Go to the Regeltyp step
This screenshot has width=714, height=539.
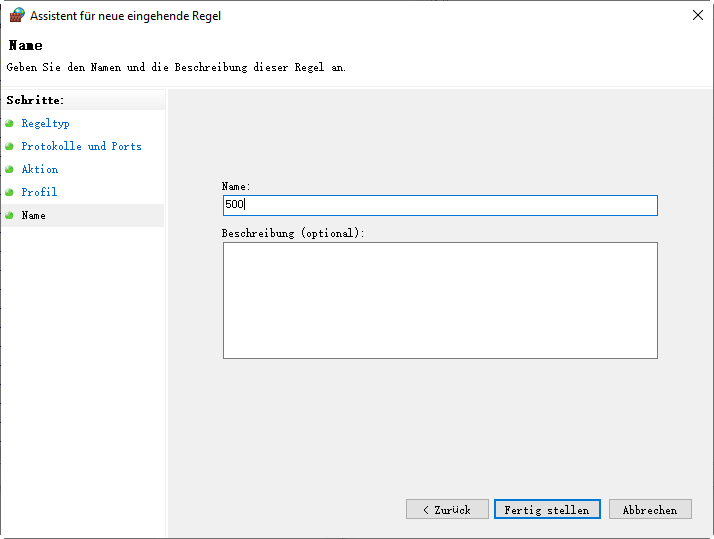(45, 124)
